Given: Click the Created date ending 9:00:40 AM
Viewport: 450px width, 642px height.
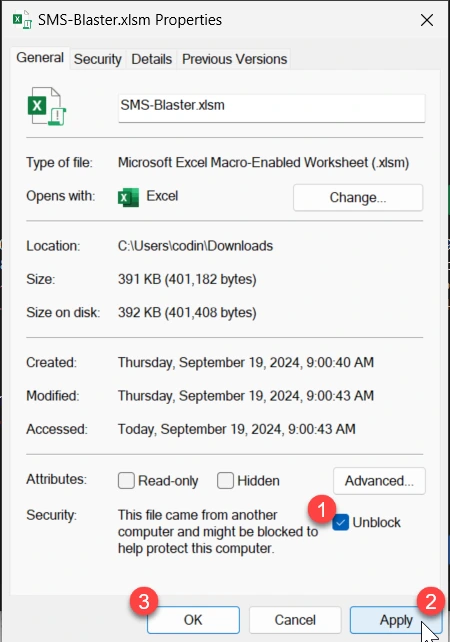Looking at the screenshot, I should [x=246, y=363].
